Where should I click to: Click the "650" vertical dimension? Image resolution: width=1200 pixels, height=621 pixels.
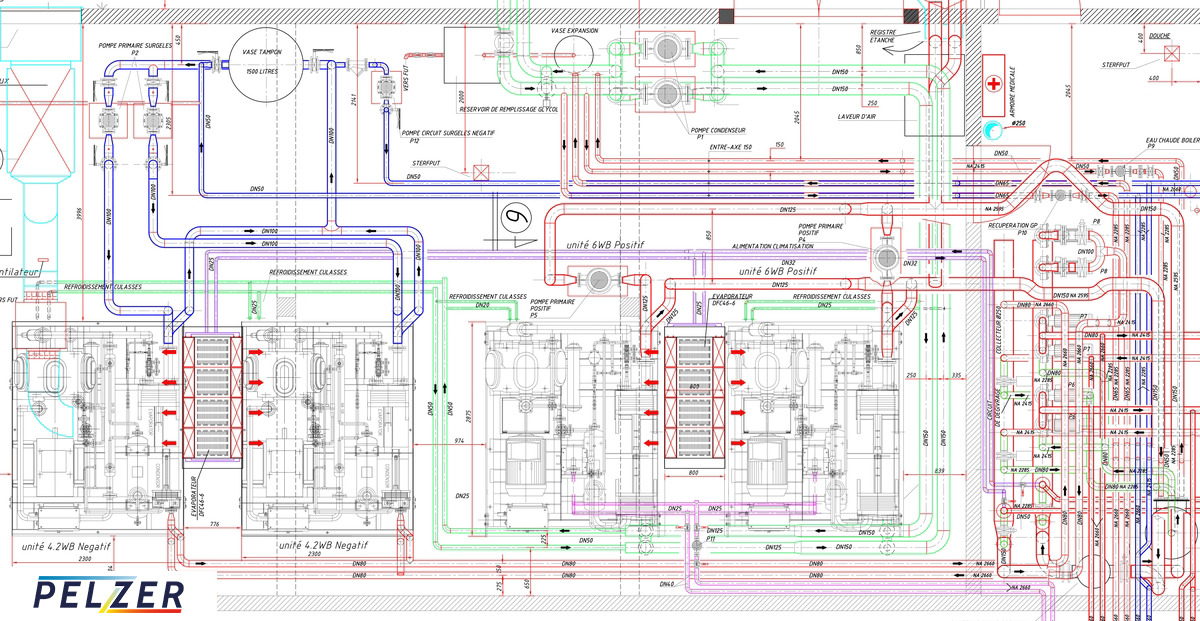click(527, 586)
